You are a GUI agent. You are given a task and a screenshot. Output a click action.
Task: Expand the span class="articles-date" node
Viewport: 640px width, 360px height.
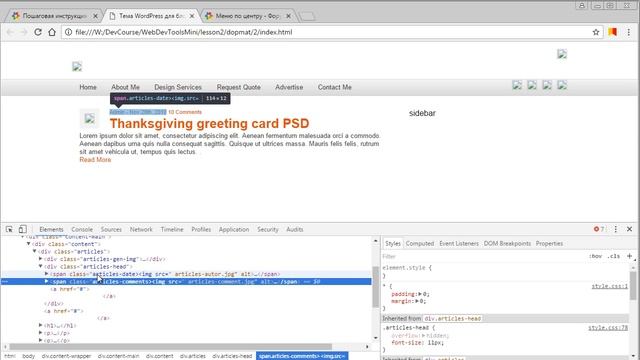coord(47,274)
